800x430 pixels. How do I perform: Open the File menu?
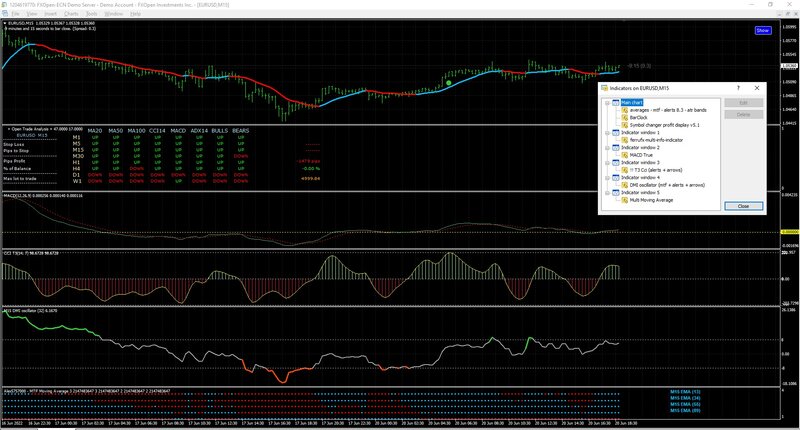click(x=15, y=14)
